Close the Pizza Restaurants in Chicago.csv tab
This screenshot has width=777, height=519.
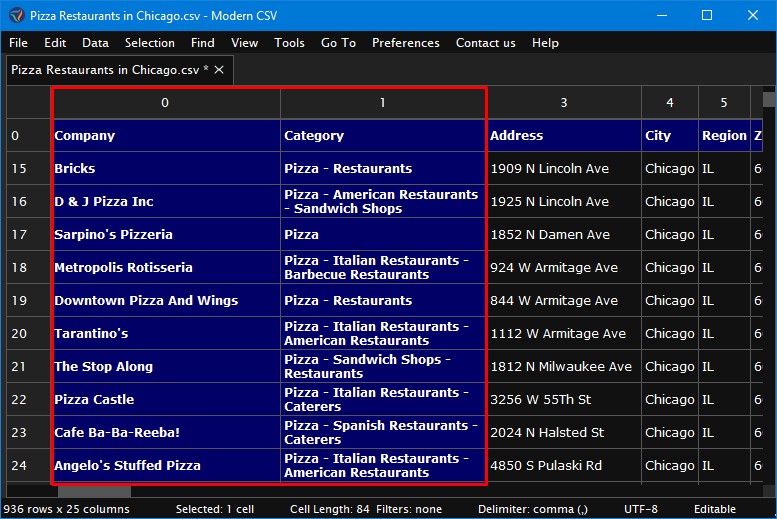(219, 70)
